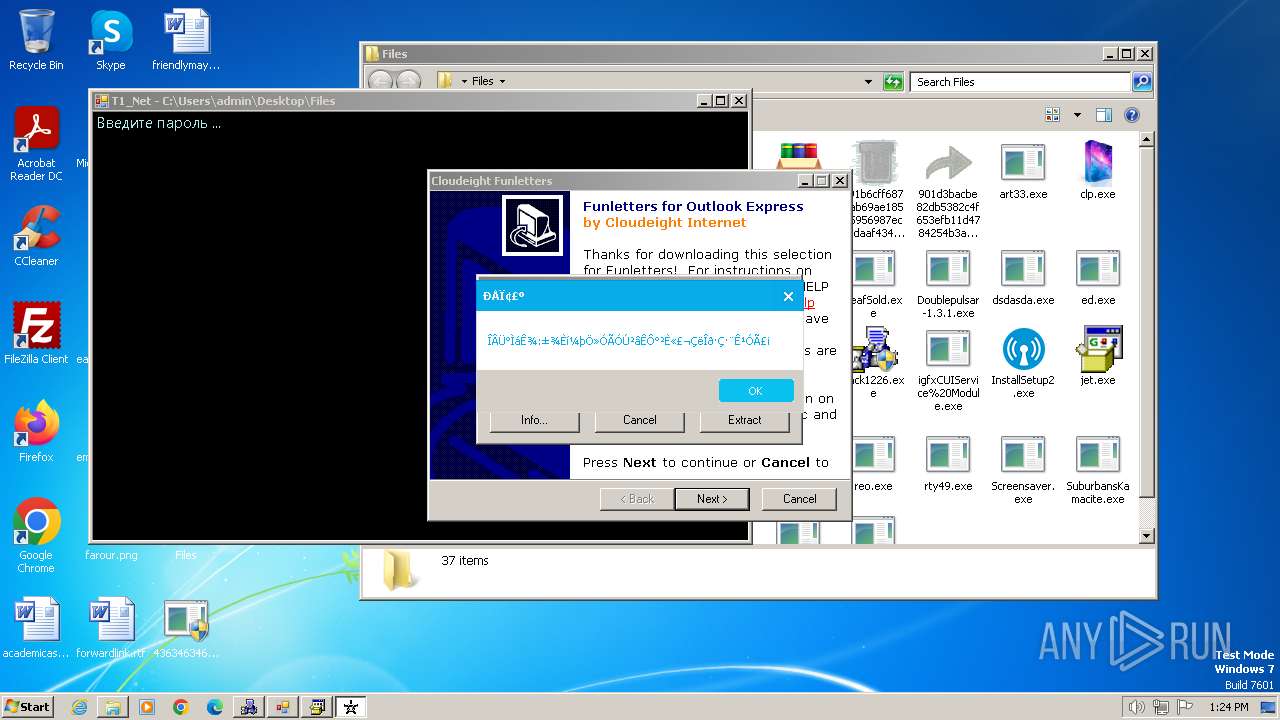Viewport: 1280px width, 720px height.
Task: Click OK in the garbled message dialog
Action: point(755,391)
